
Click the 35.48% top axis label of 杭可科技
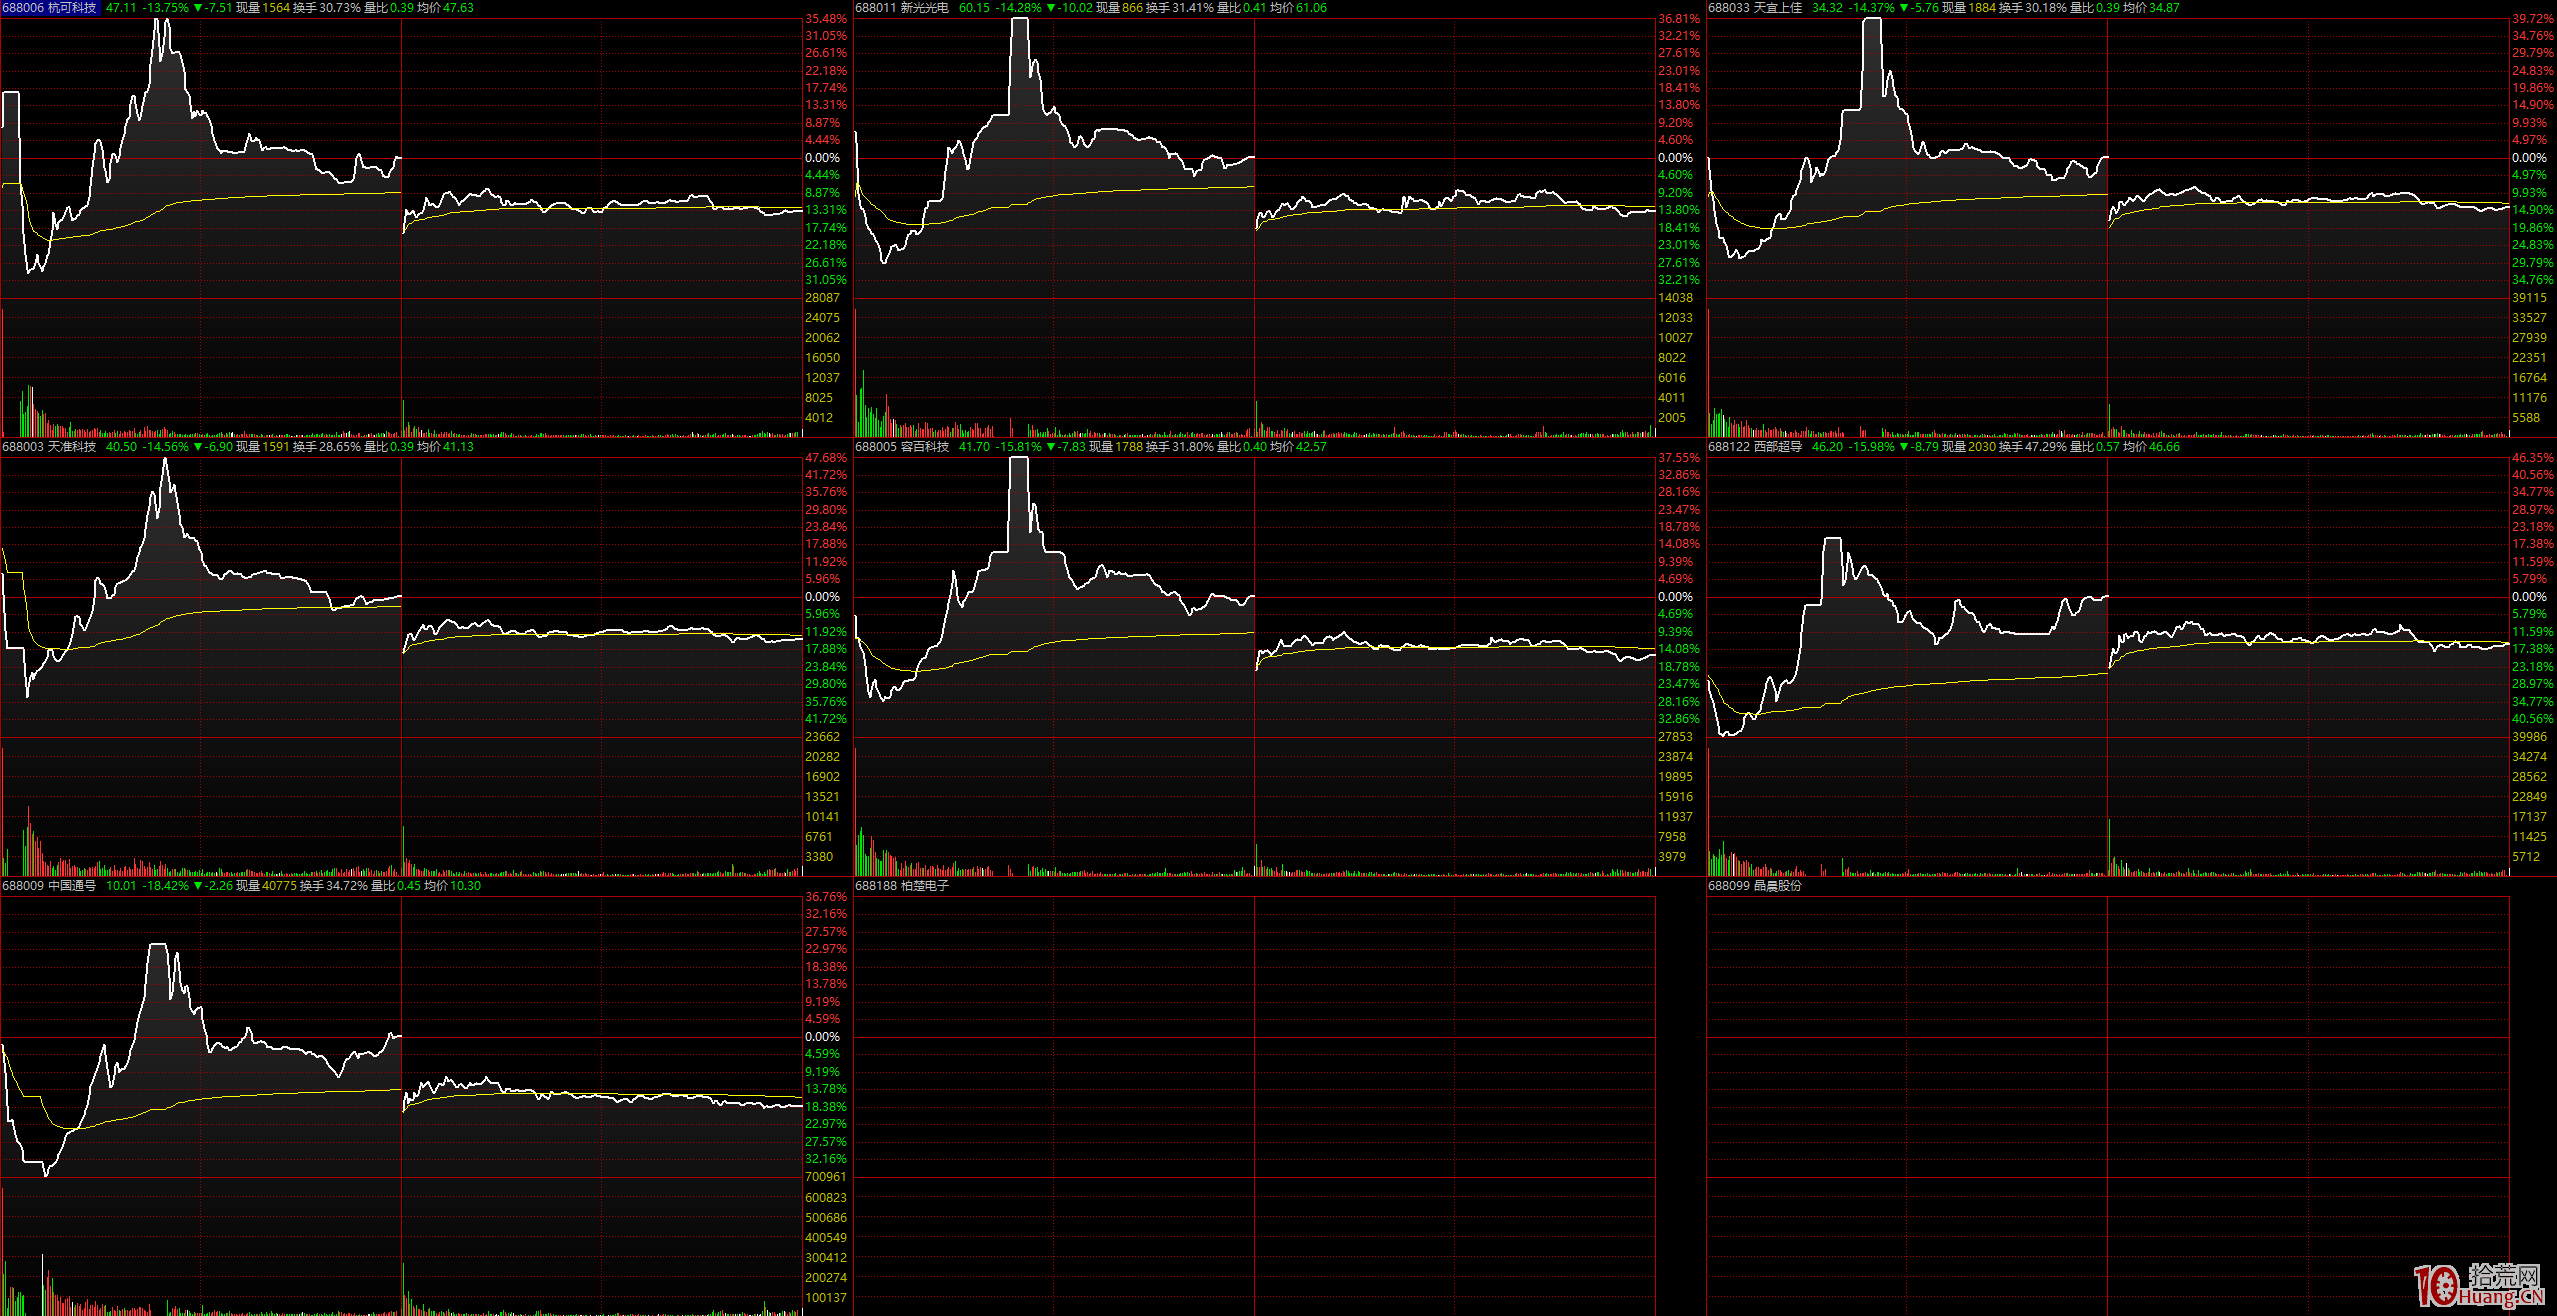click(825, 19)
